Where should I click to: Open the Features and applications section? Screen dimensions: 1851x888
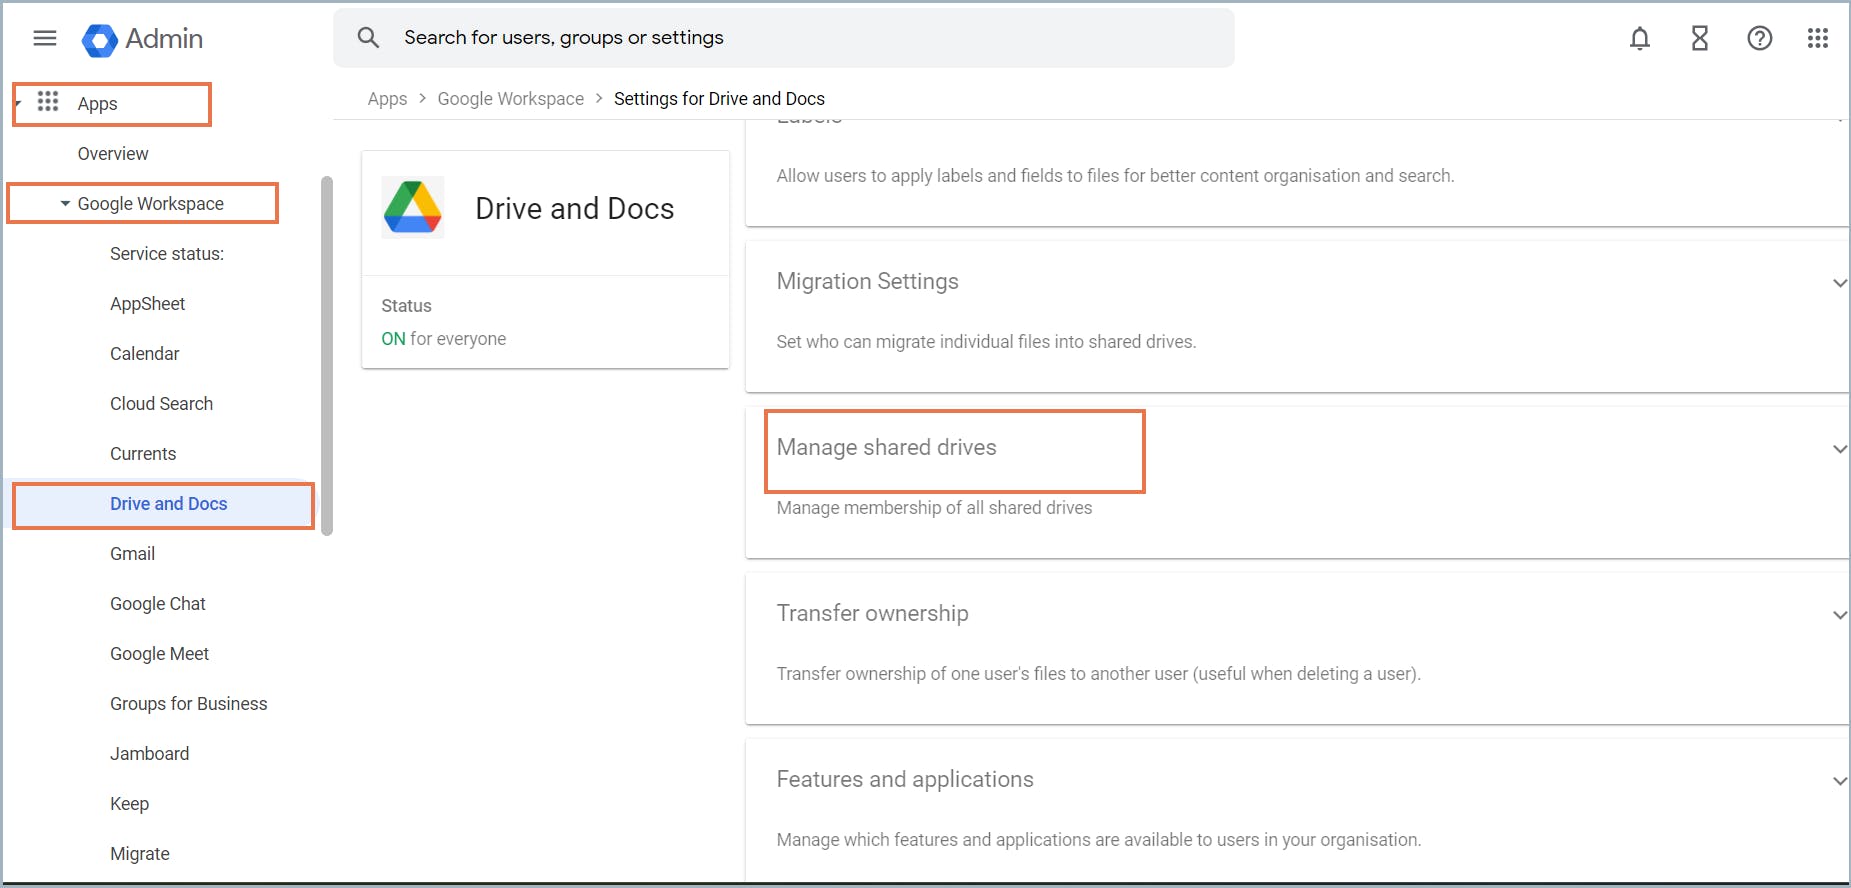905,779
